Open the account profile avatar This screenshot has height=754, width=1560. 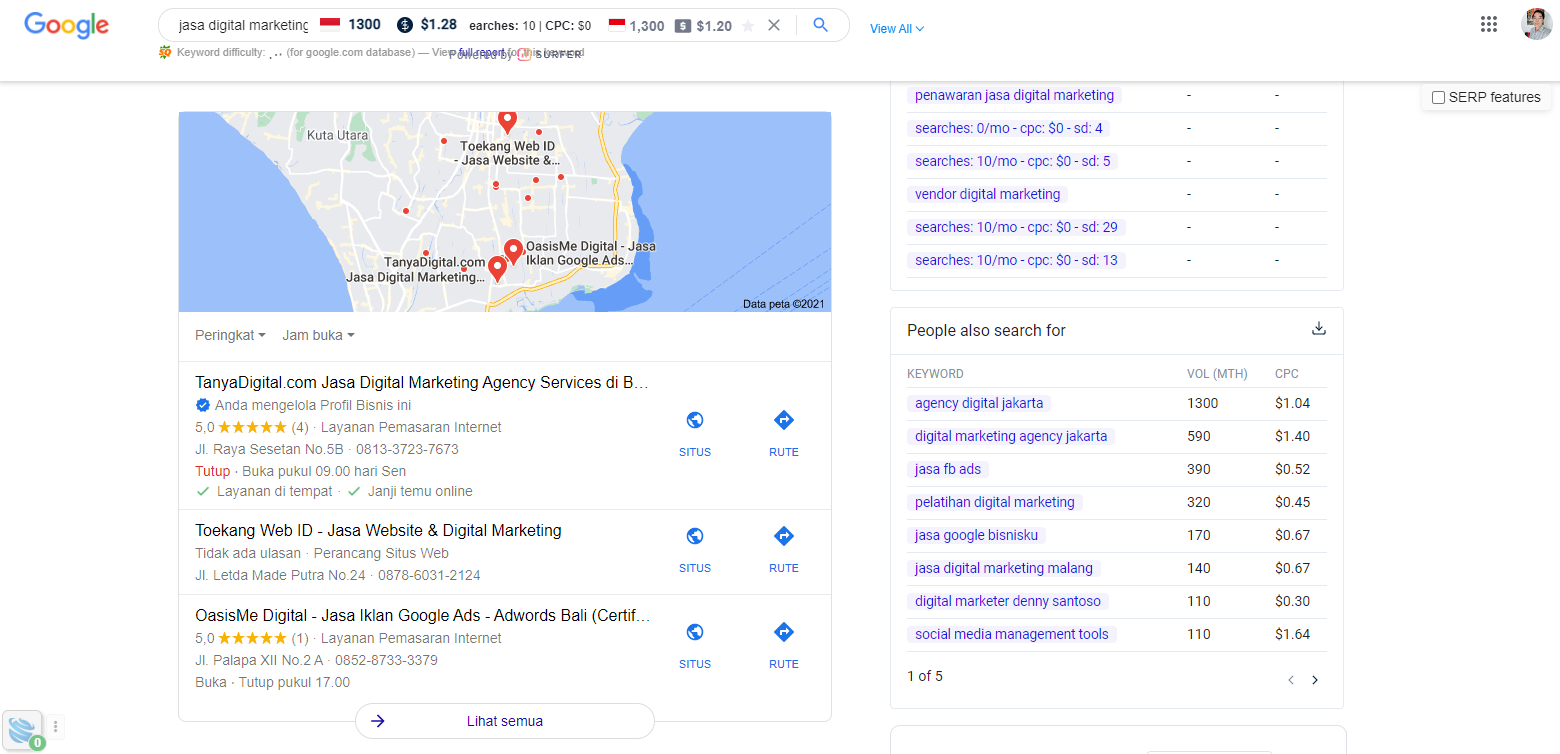click(1537, 24)
